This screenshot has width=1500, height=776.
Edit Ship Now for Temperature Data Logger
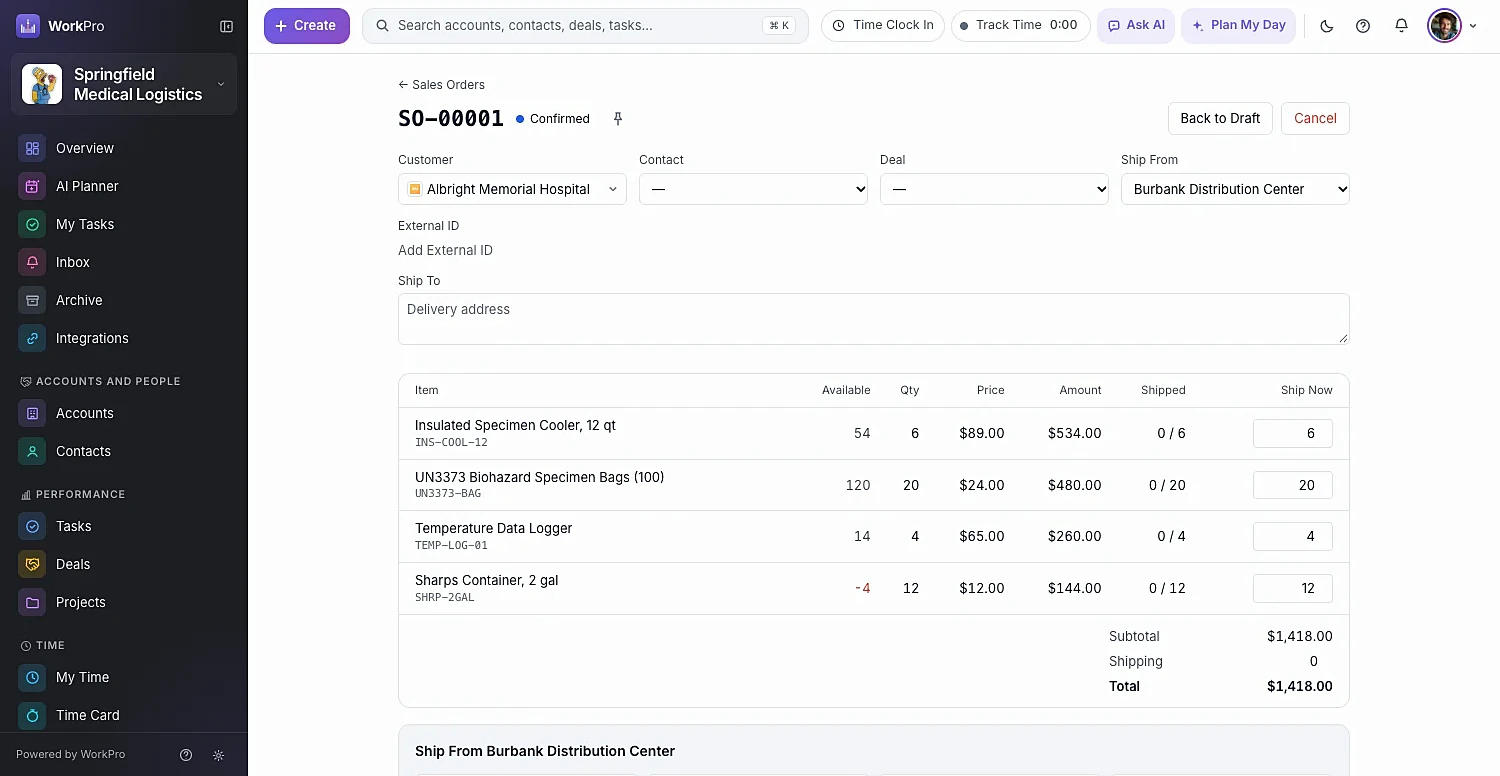tap(1292, 536)
